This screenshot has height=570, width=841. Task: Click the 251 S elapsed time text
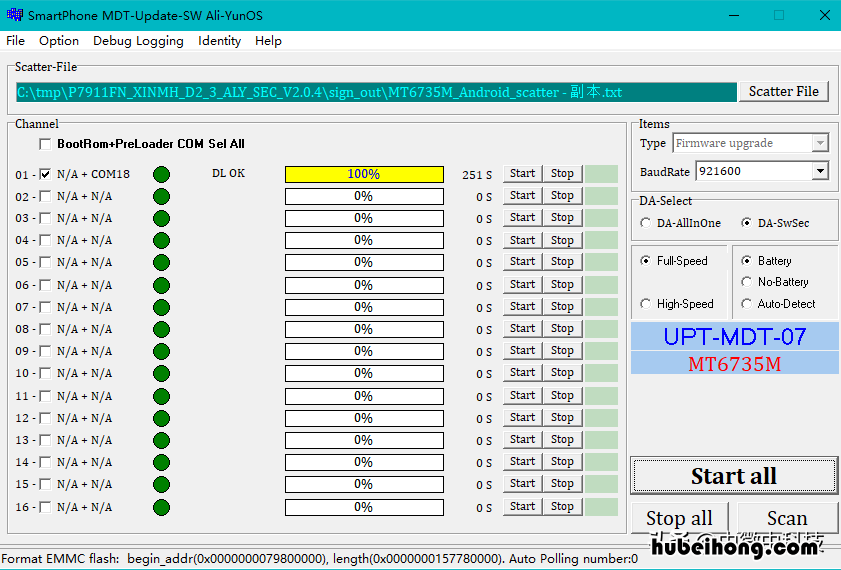pos(477,175)
